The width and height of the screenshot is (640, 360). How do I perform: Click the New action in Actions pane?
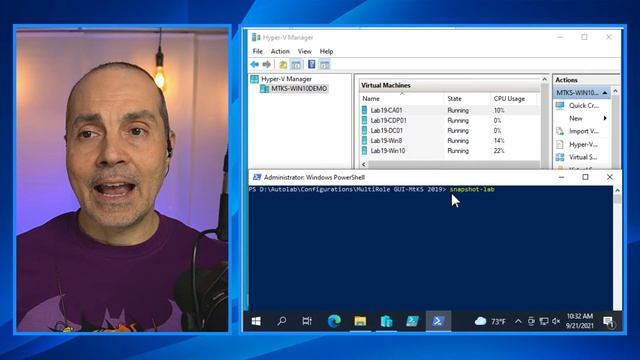[x=576, y=118]
